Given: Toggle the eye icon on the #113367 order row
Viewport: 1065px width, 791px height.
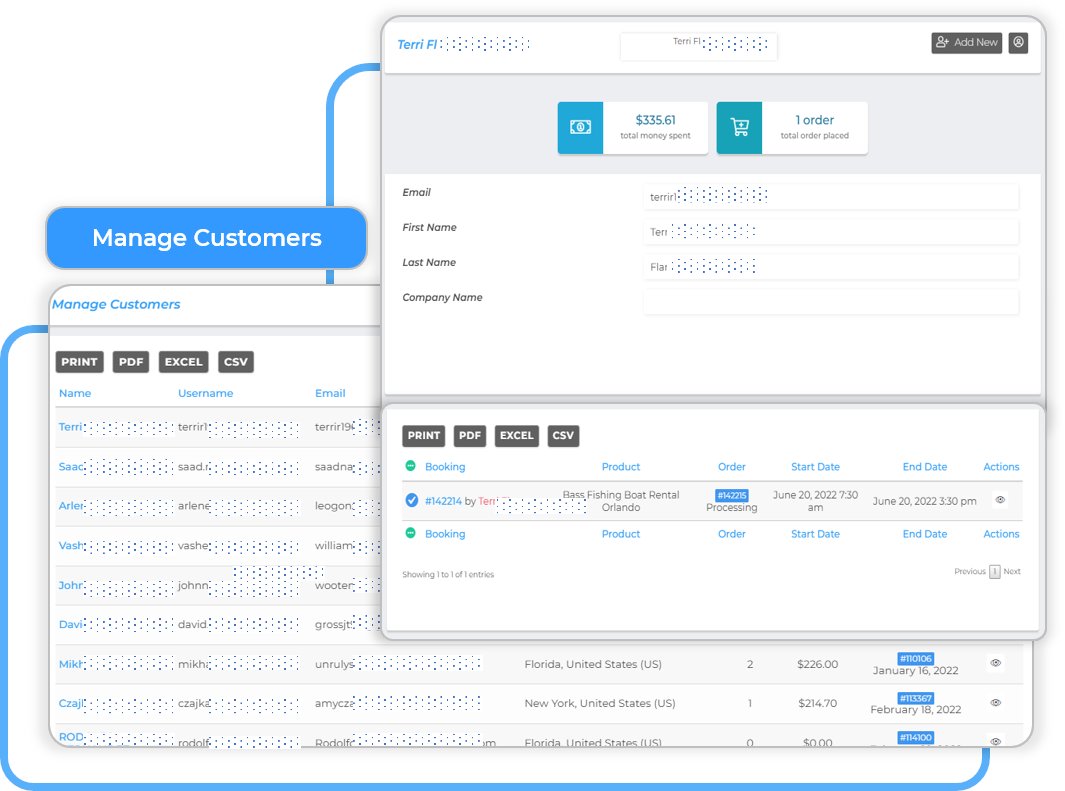Looking at the screenshot, I should 995,703.
